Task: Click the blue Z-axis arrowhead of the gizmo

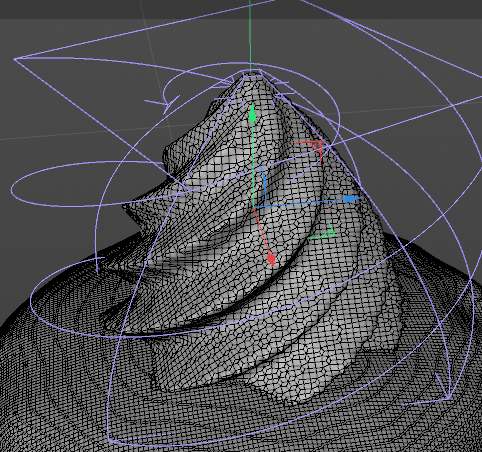Action: [x=353, y=199]
